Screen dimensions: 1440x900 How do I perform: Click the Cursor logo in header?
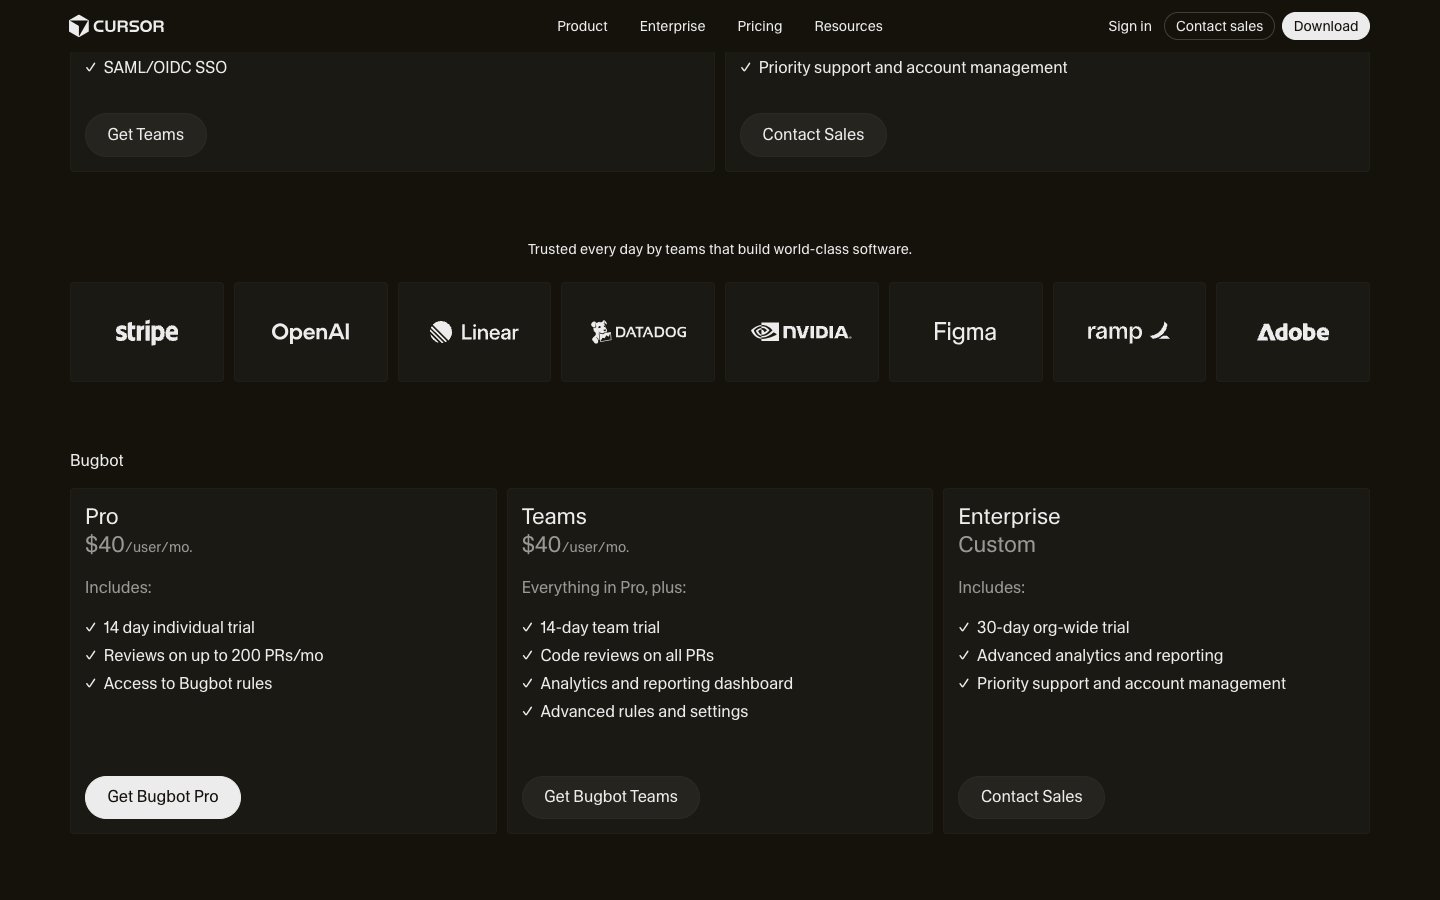click(x=116, y=26)
